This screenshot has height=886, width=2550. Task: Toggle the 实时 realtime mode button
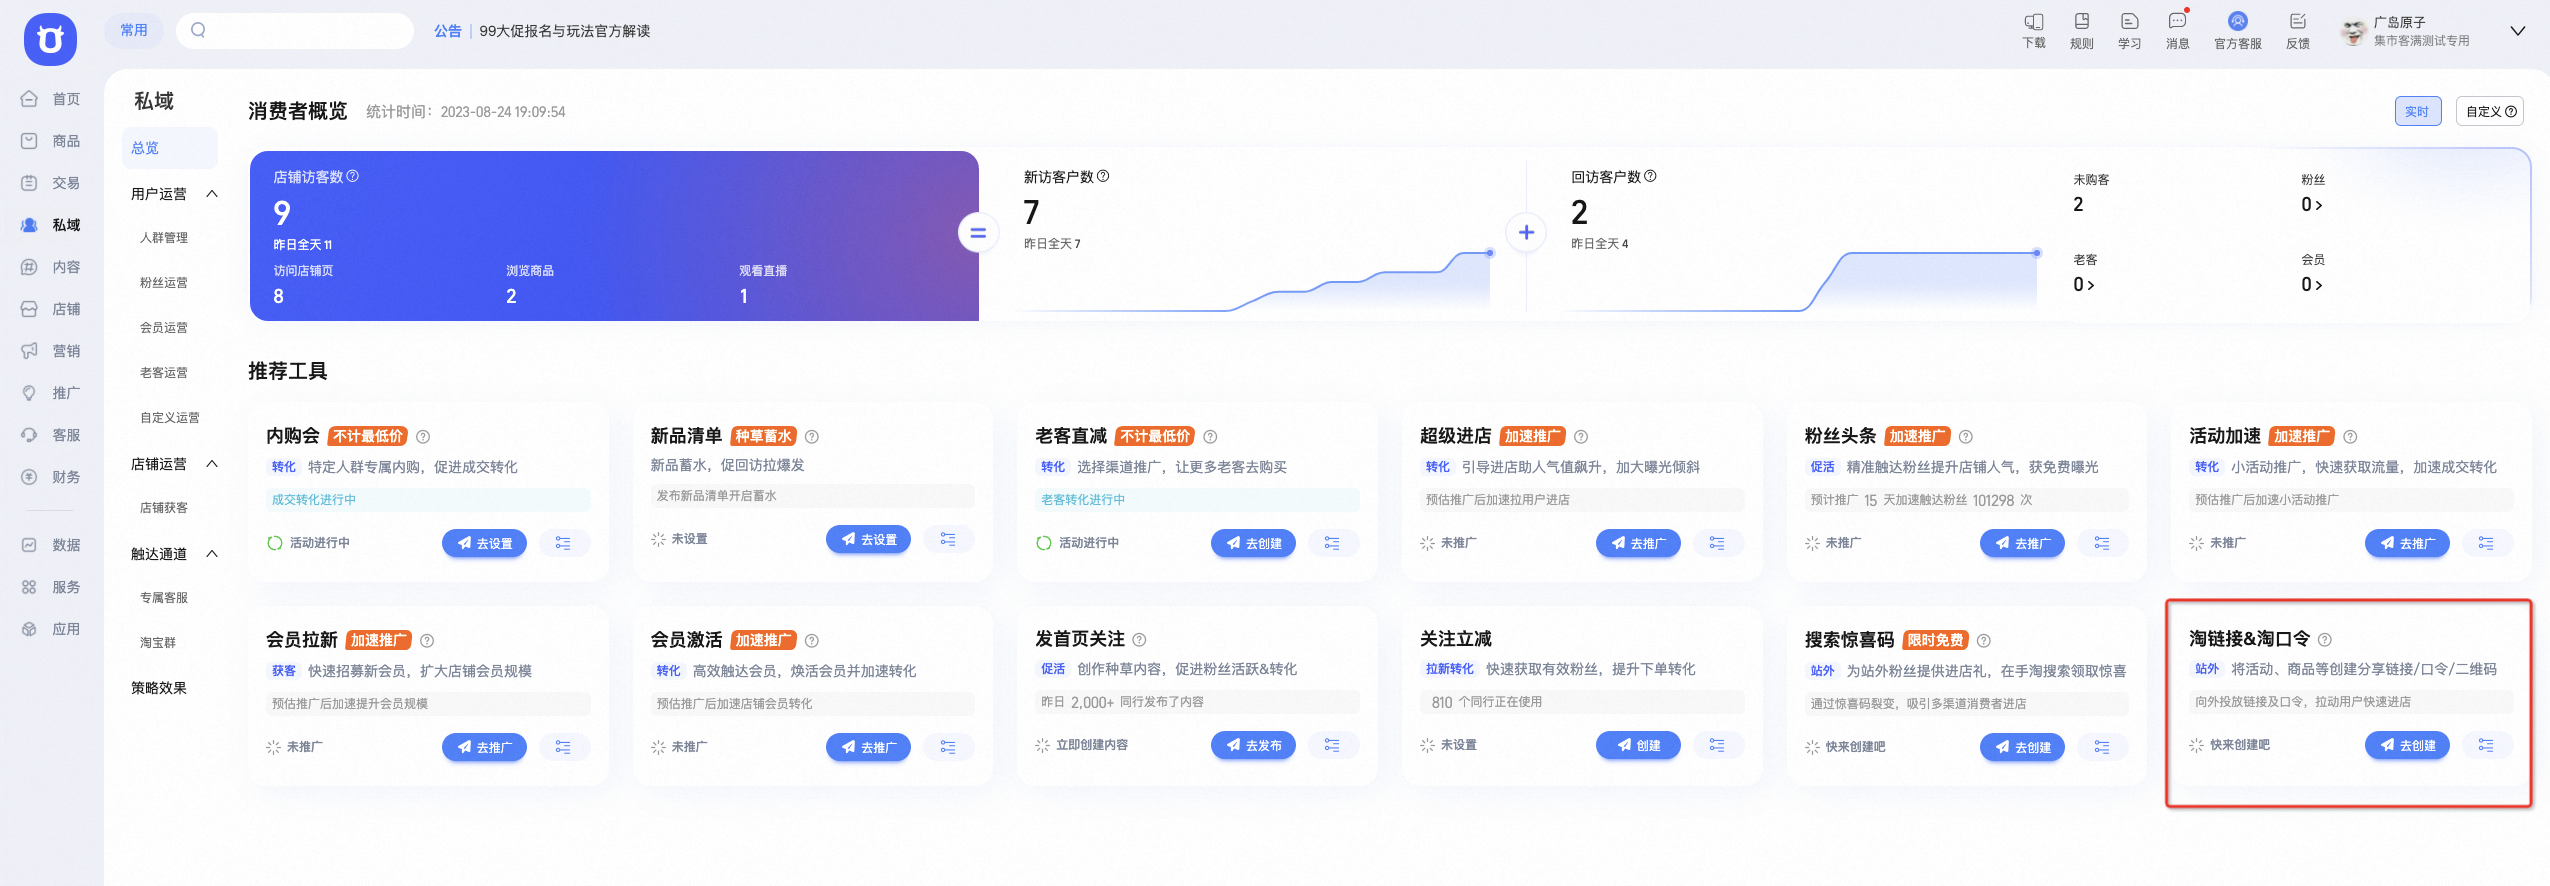[x=2417, y=111]
